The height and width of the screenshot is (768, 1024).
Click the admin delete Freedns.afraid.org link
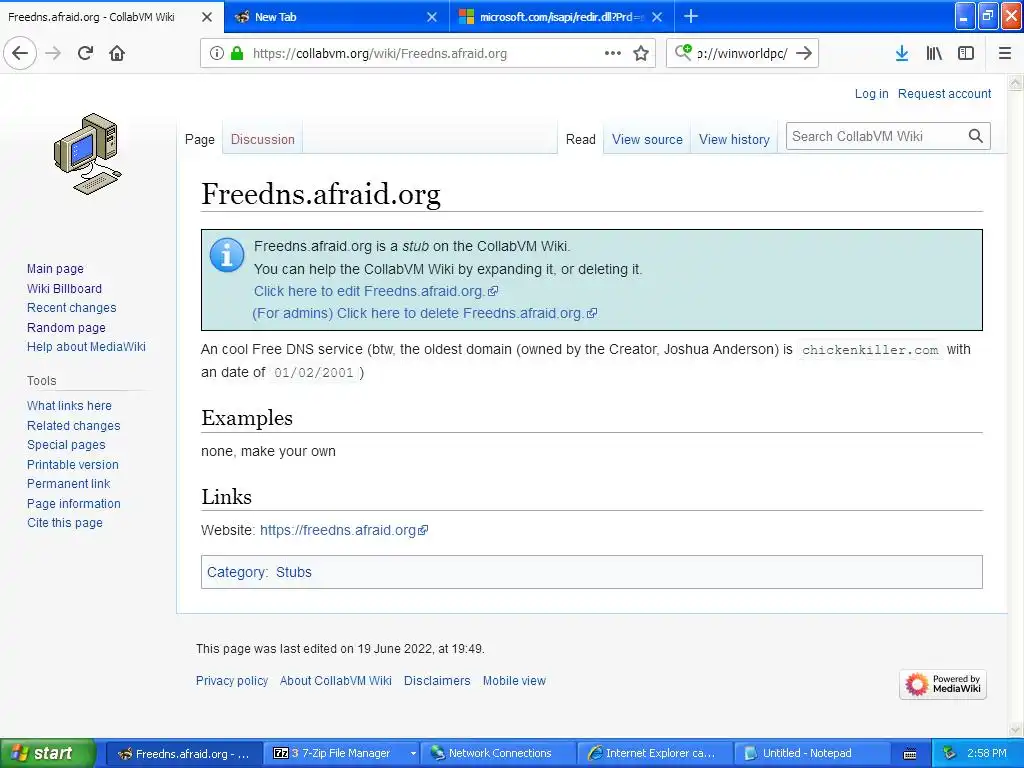click(x=424, y=313)
